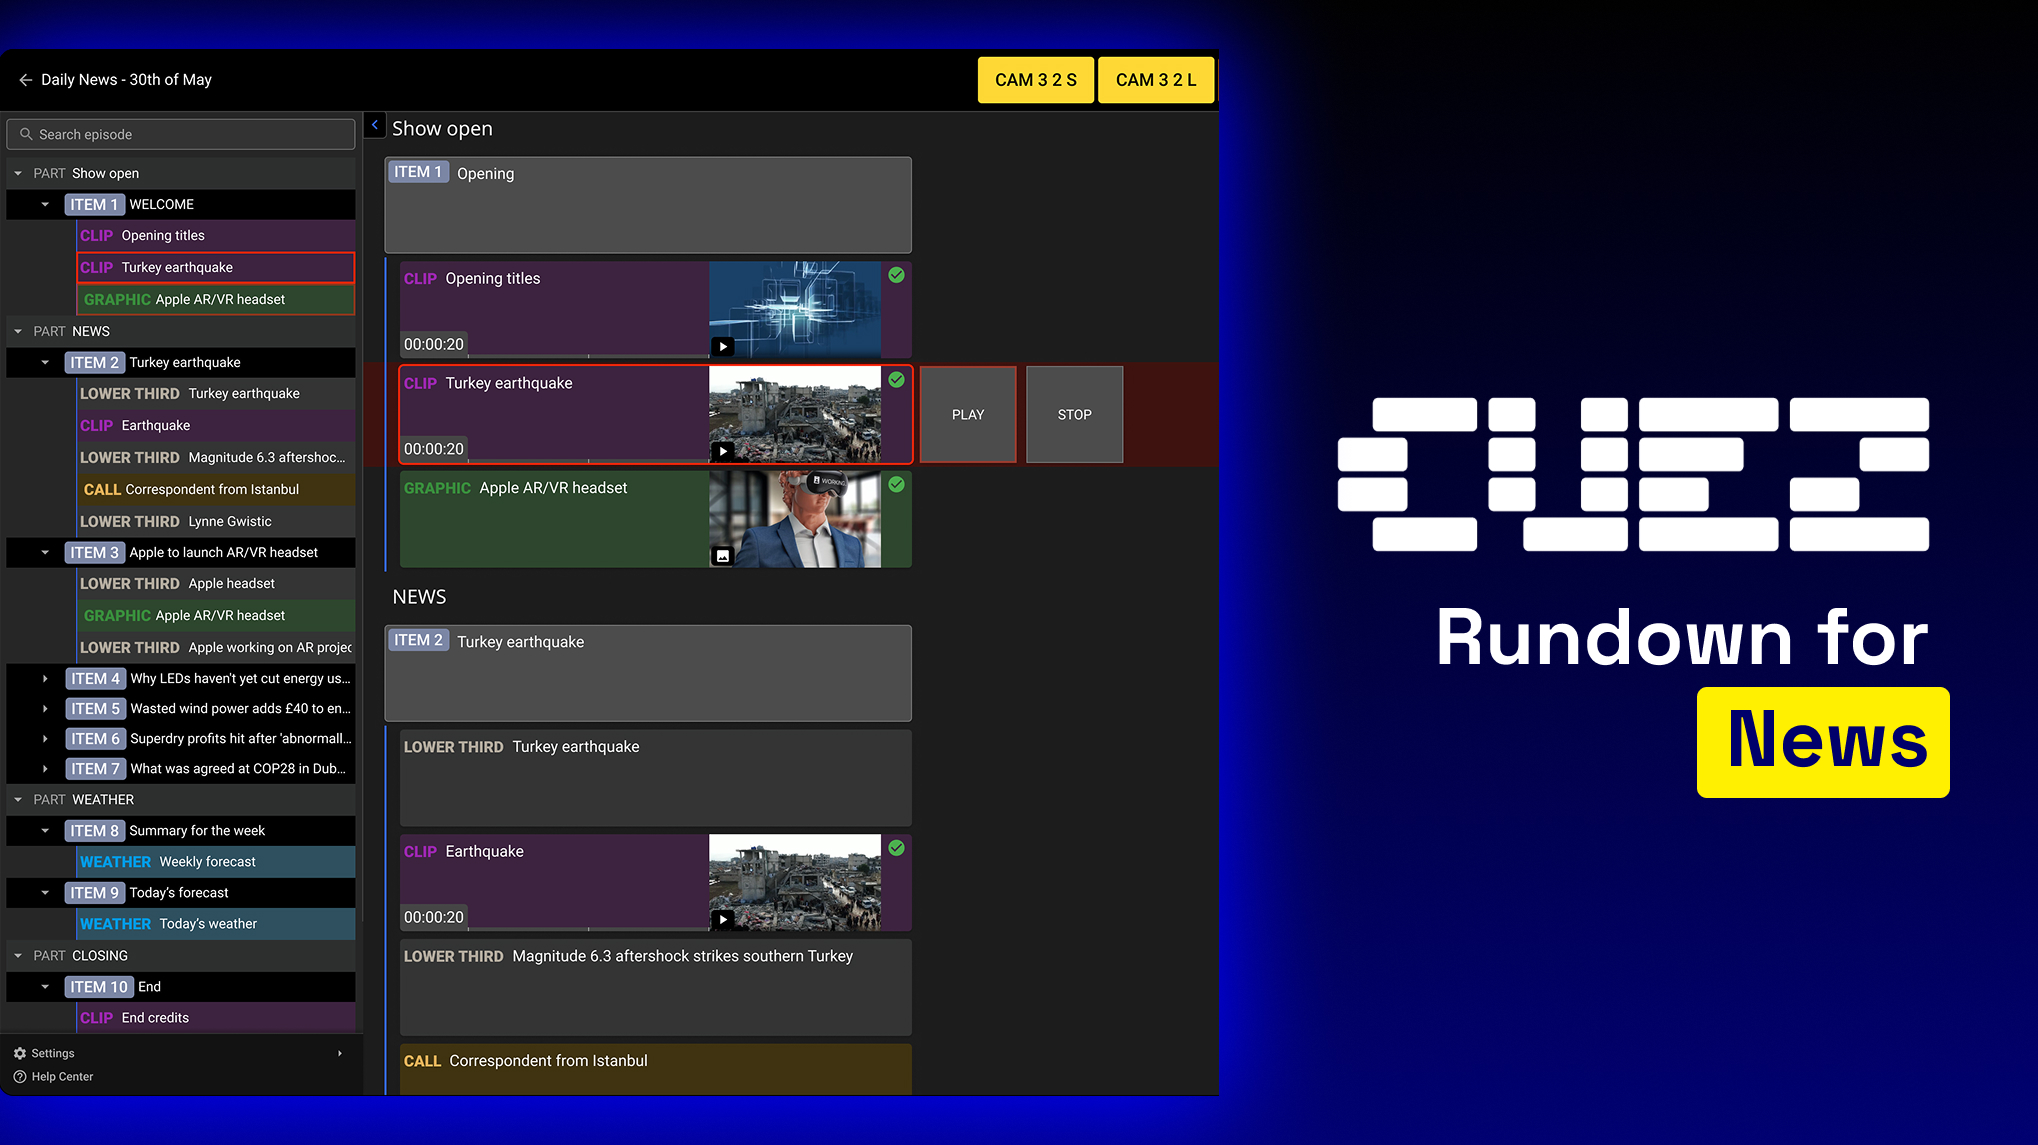Select CLIP Turkey earthquake in the tree
The height and width of the screenshot is (1145, 2038).
216,267
